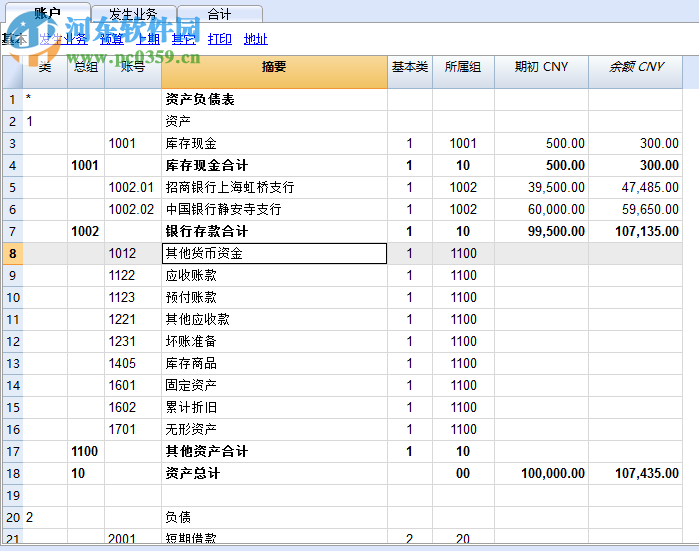Select the 坏账准备 cell
This screenshot has width=699, height=551.
[274, 341]
